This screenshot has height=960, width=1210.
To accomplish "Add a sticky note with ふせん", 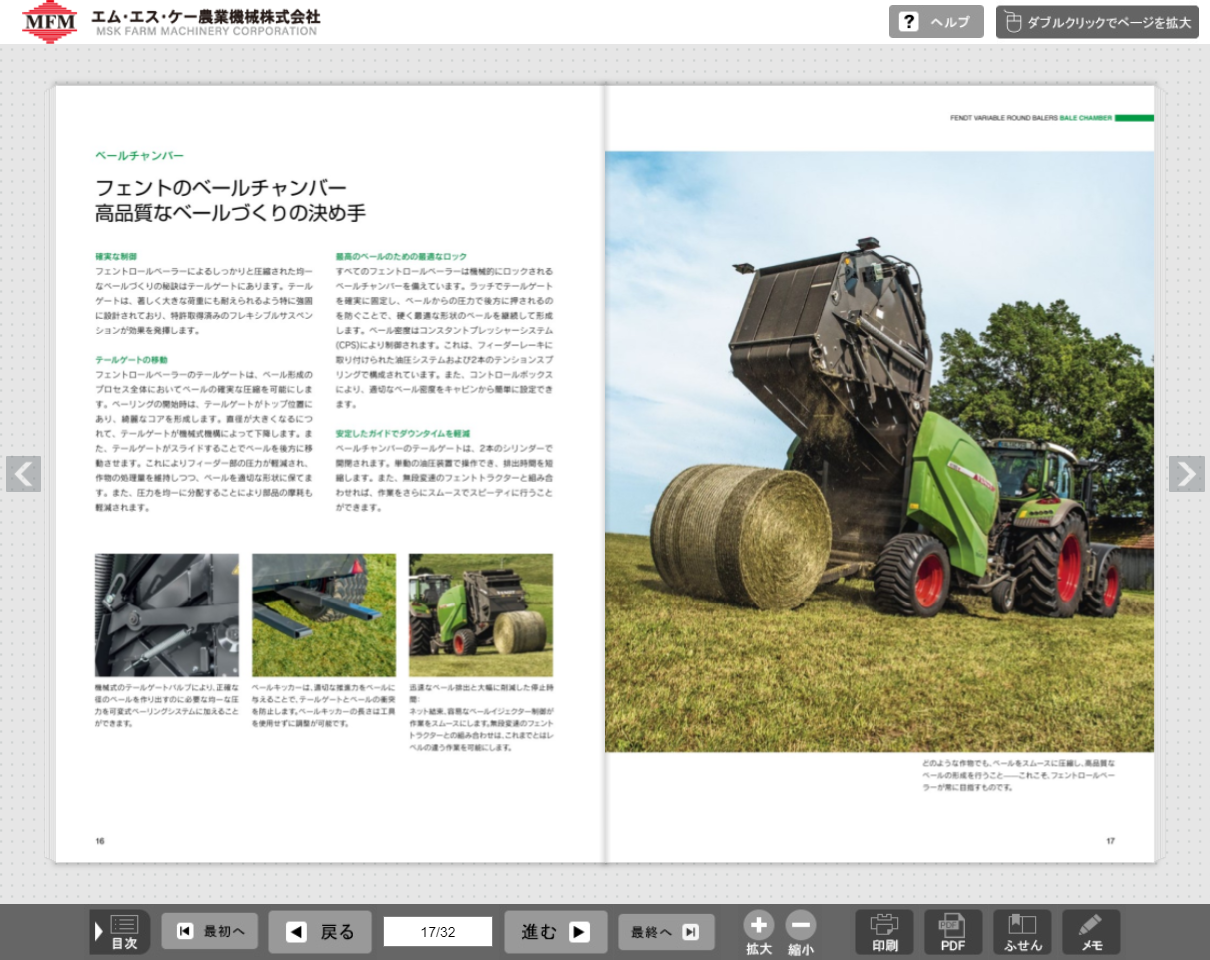I will (1022, 932).
